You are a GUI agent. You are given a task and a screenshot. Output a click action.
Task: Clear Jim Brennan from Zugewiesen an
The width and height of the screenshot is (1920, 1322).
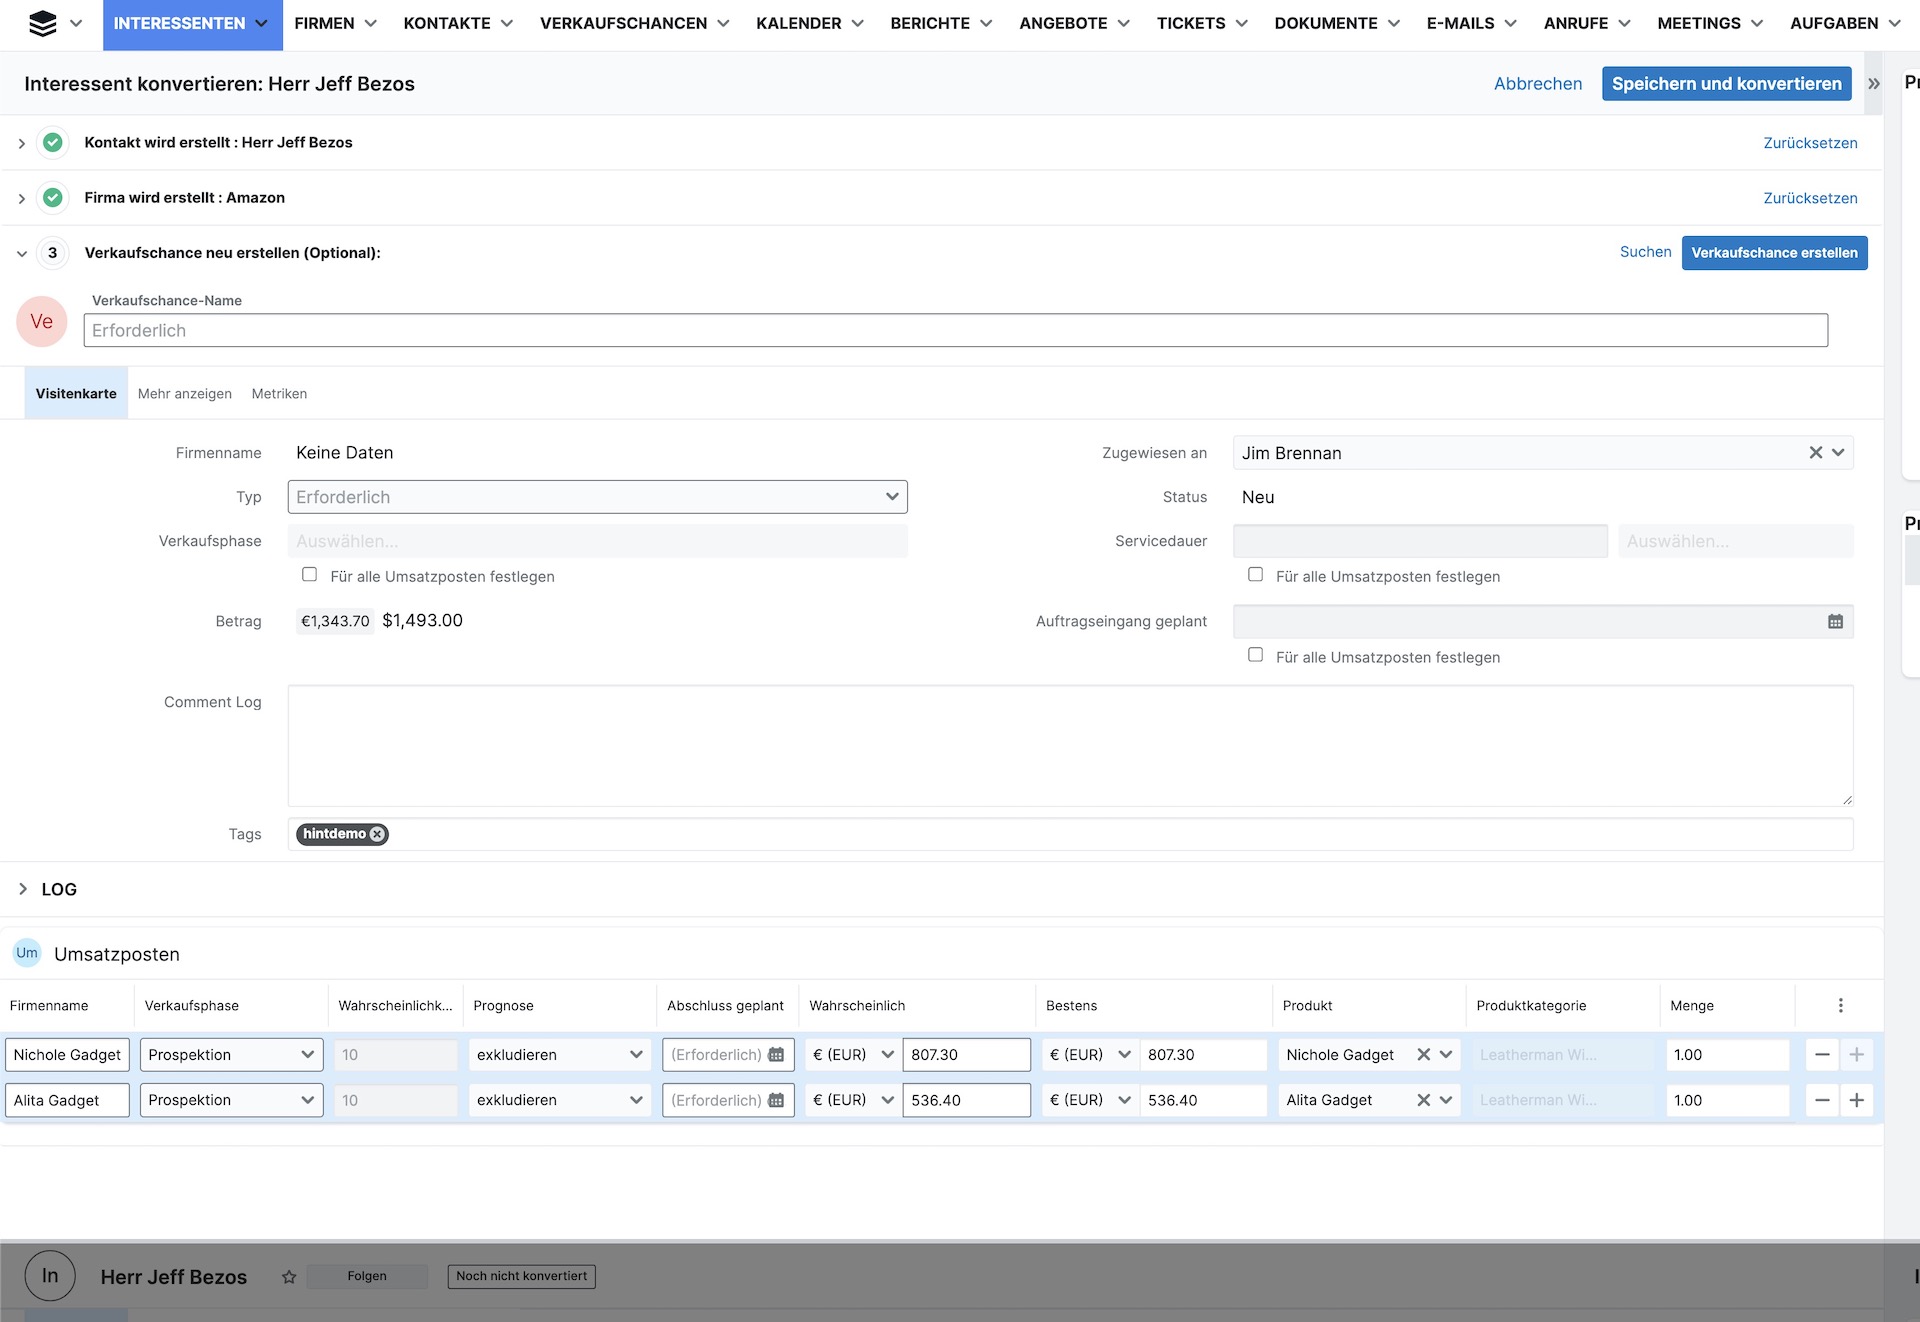1816,453
